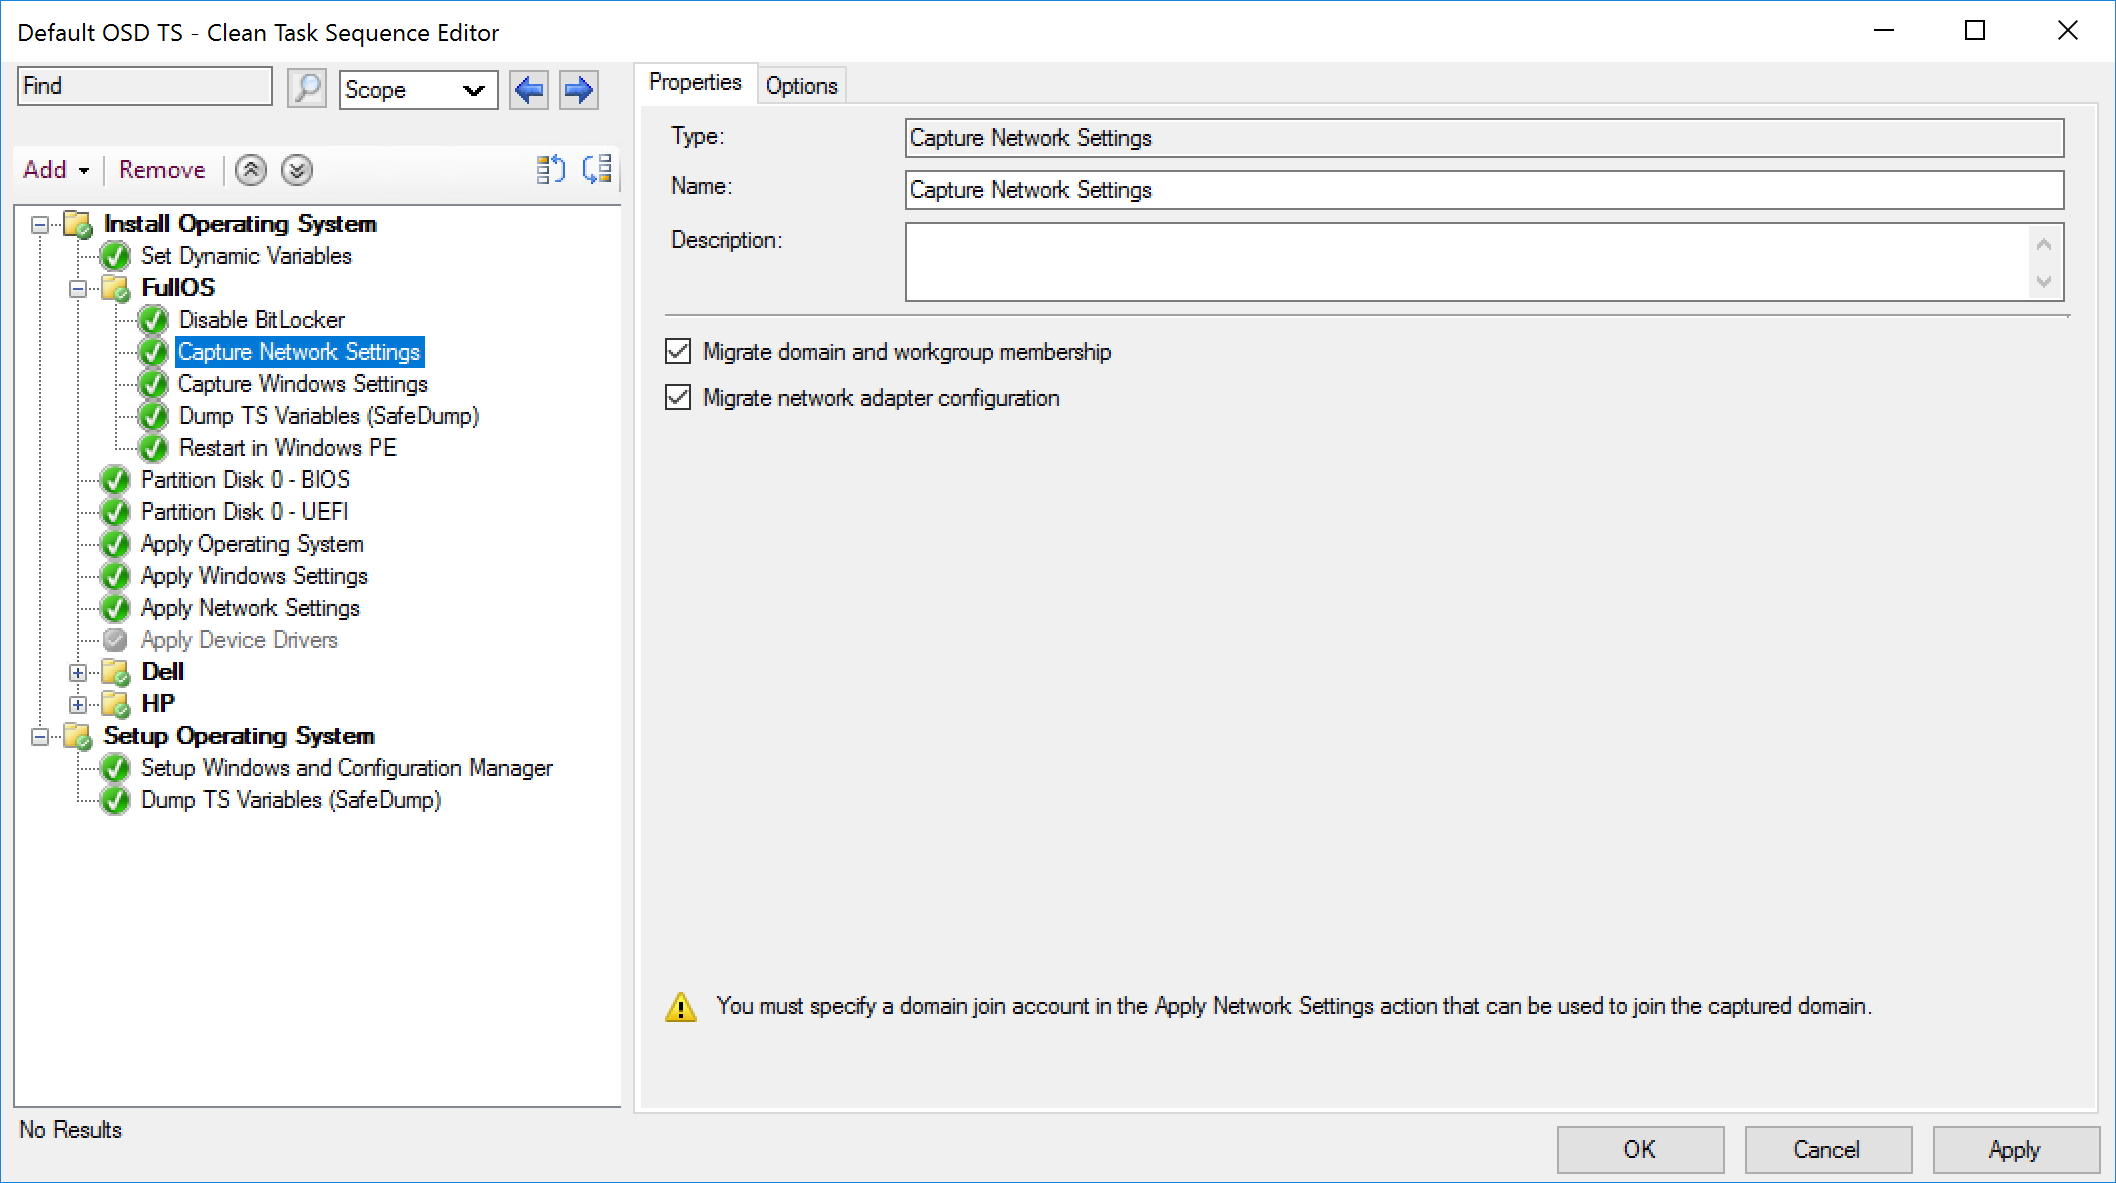Viewport: 2116px width, 1183px height.
Task: Collapse the FullOS group
Action: [x=78, y=289]
